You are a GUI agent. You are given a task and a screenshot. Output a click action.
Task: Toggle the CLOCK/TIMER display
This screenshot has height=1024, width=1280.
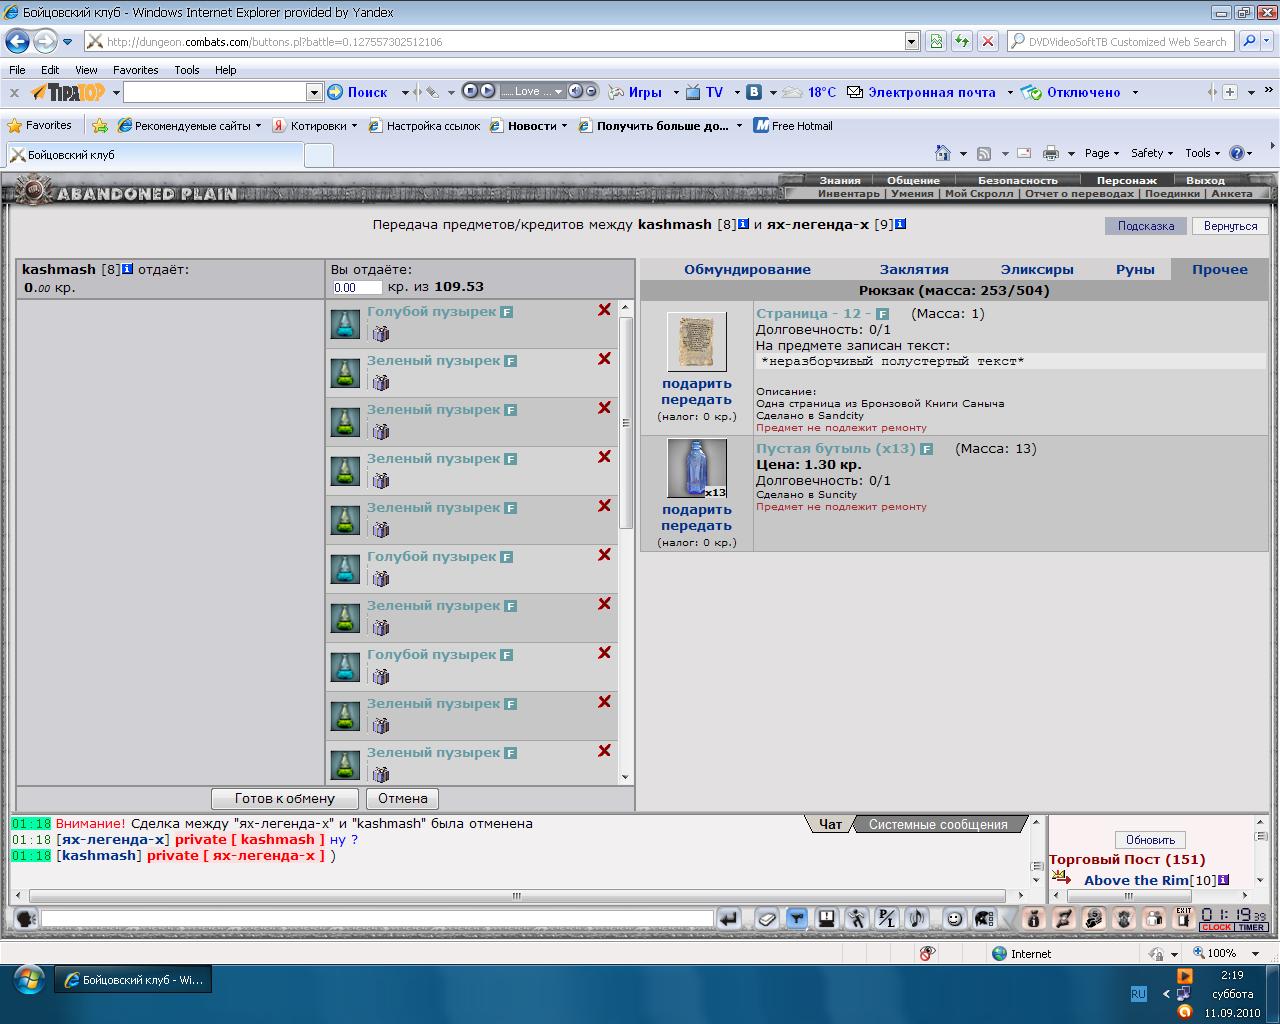click(x=1234, y=927)
